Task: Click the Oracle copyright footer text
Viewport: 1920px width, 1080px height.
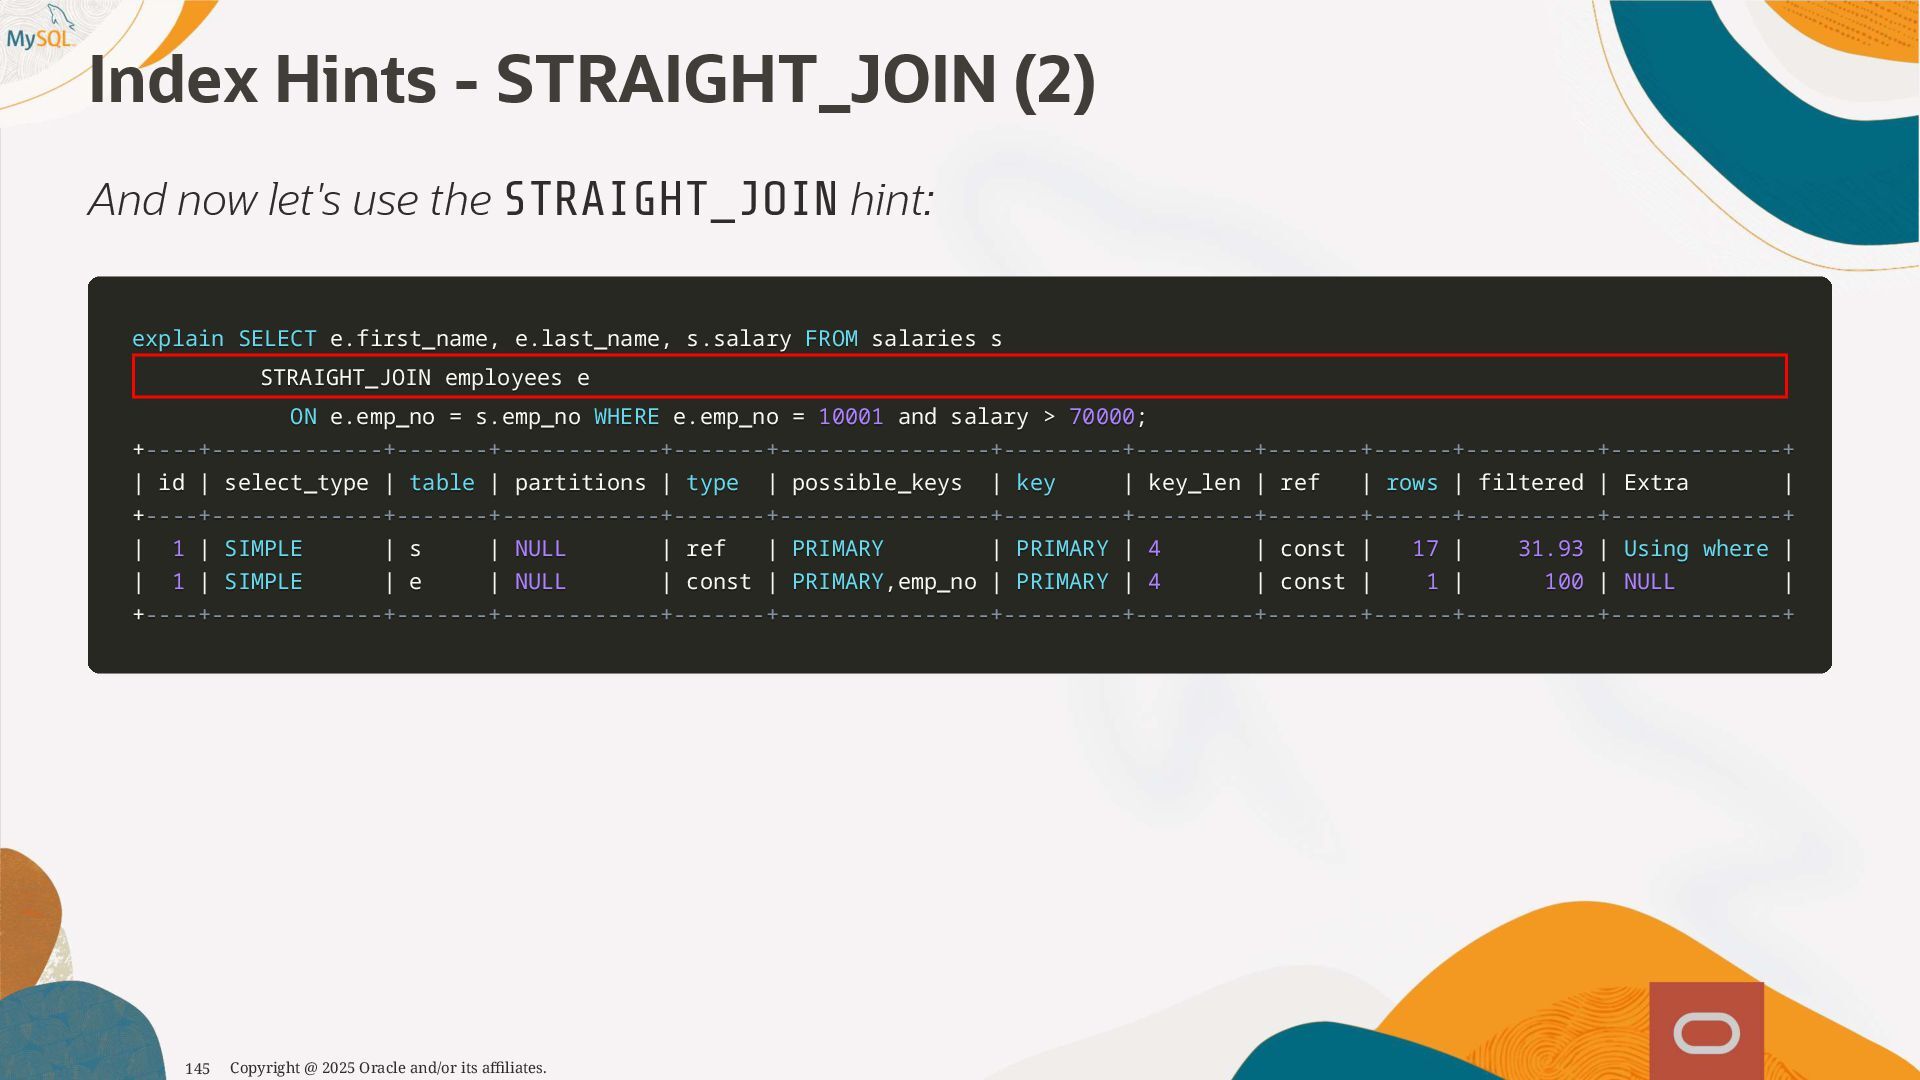Action: tap(388, 1068)
